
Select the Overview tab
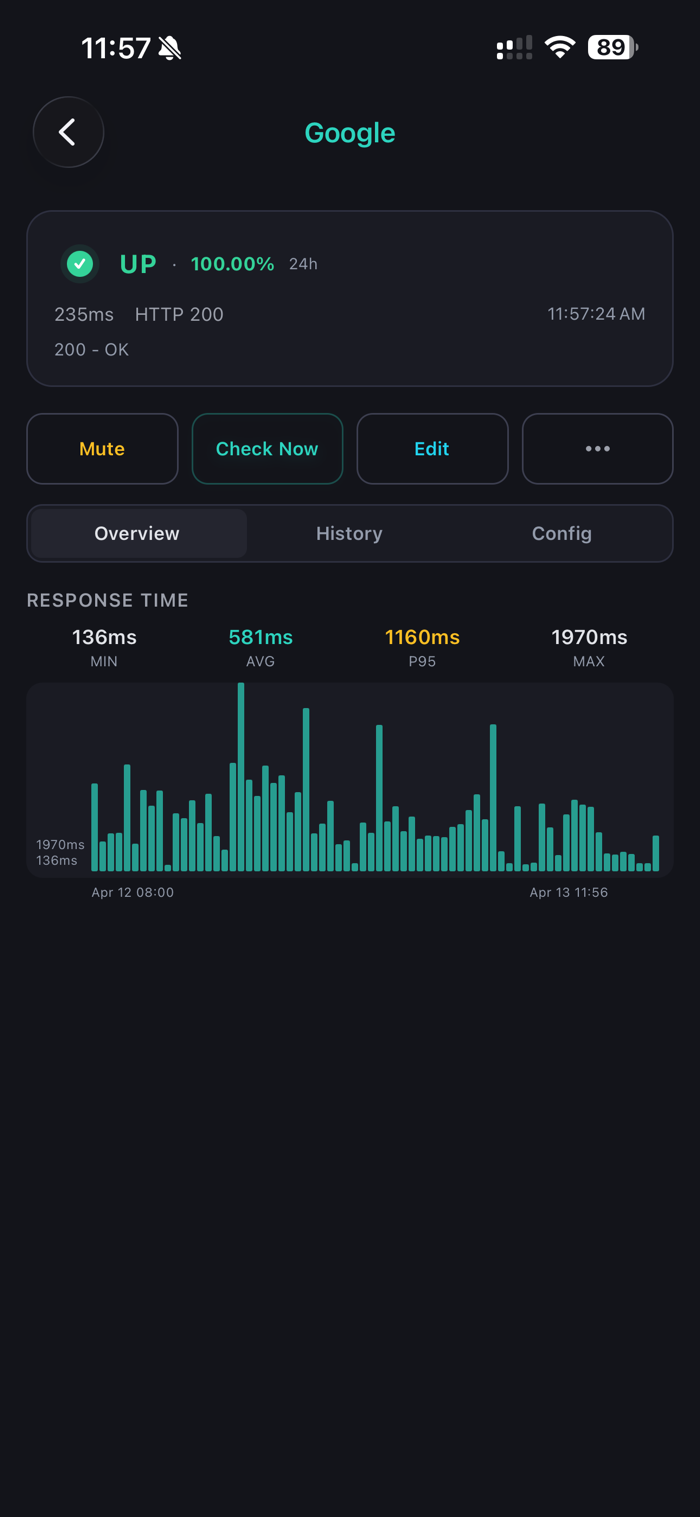click(x=138, y=533)
